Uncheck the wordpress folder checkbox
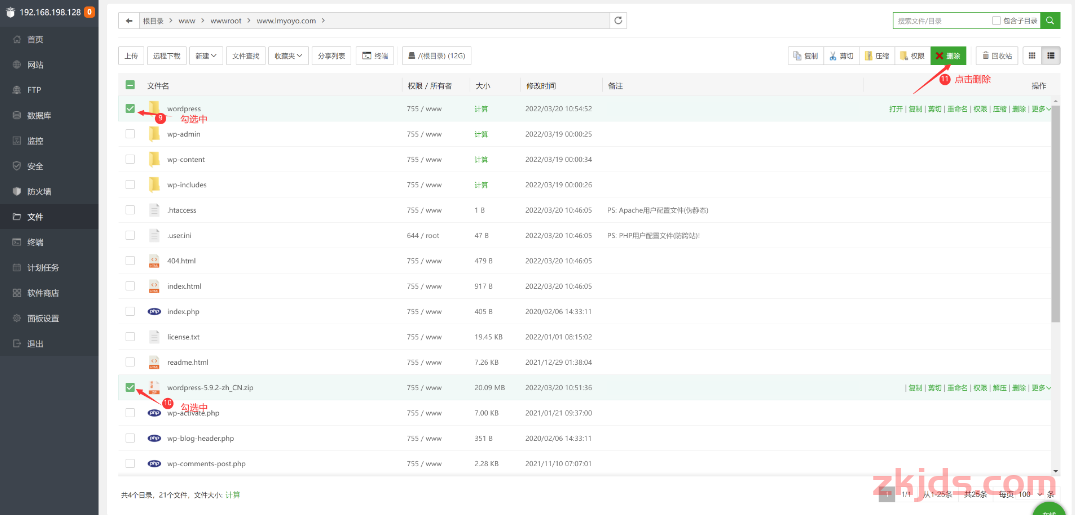The width and height of the screenshot is (1075, 515). [130, 108]
